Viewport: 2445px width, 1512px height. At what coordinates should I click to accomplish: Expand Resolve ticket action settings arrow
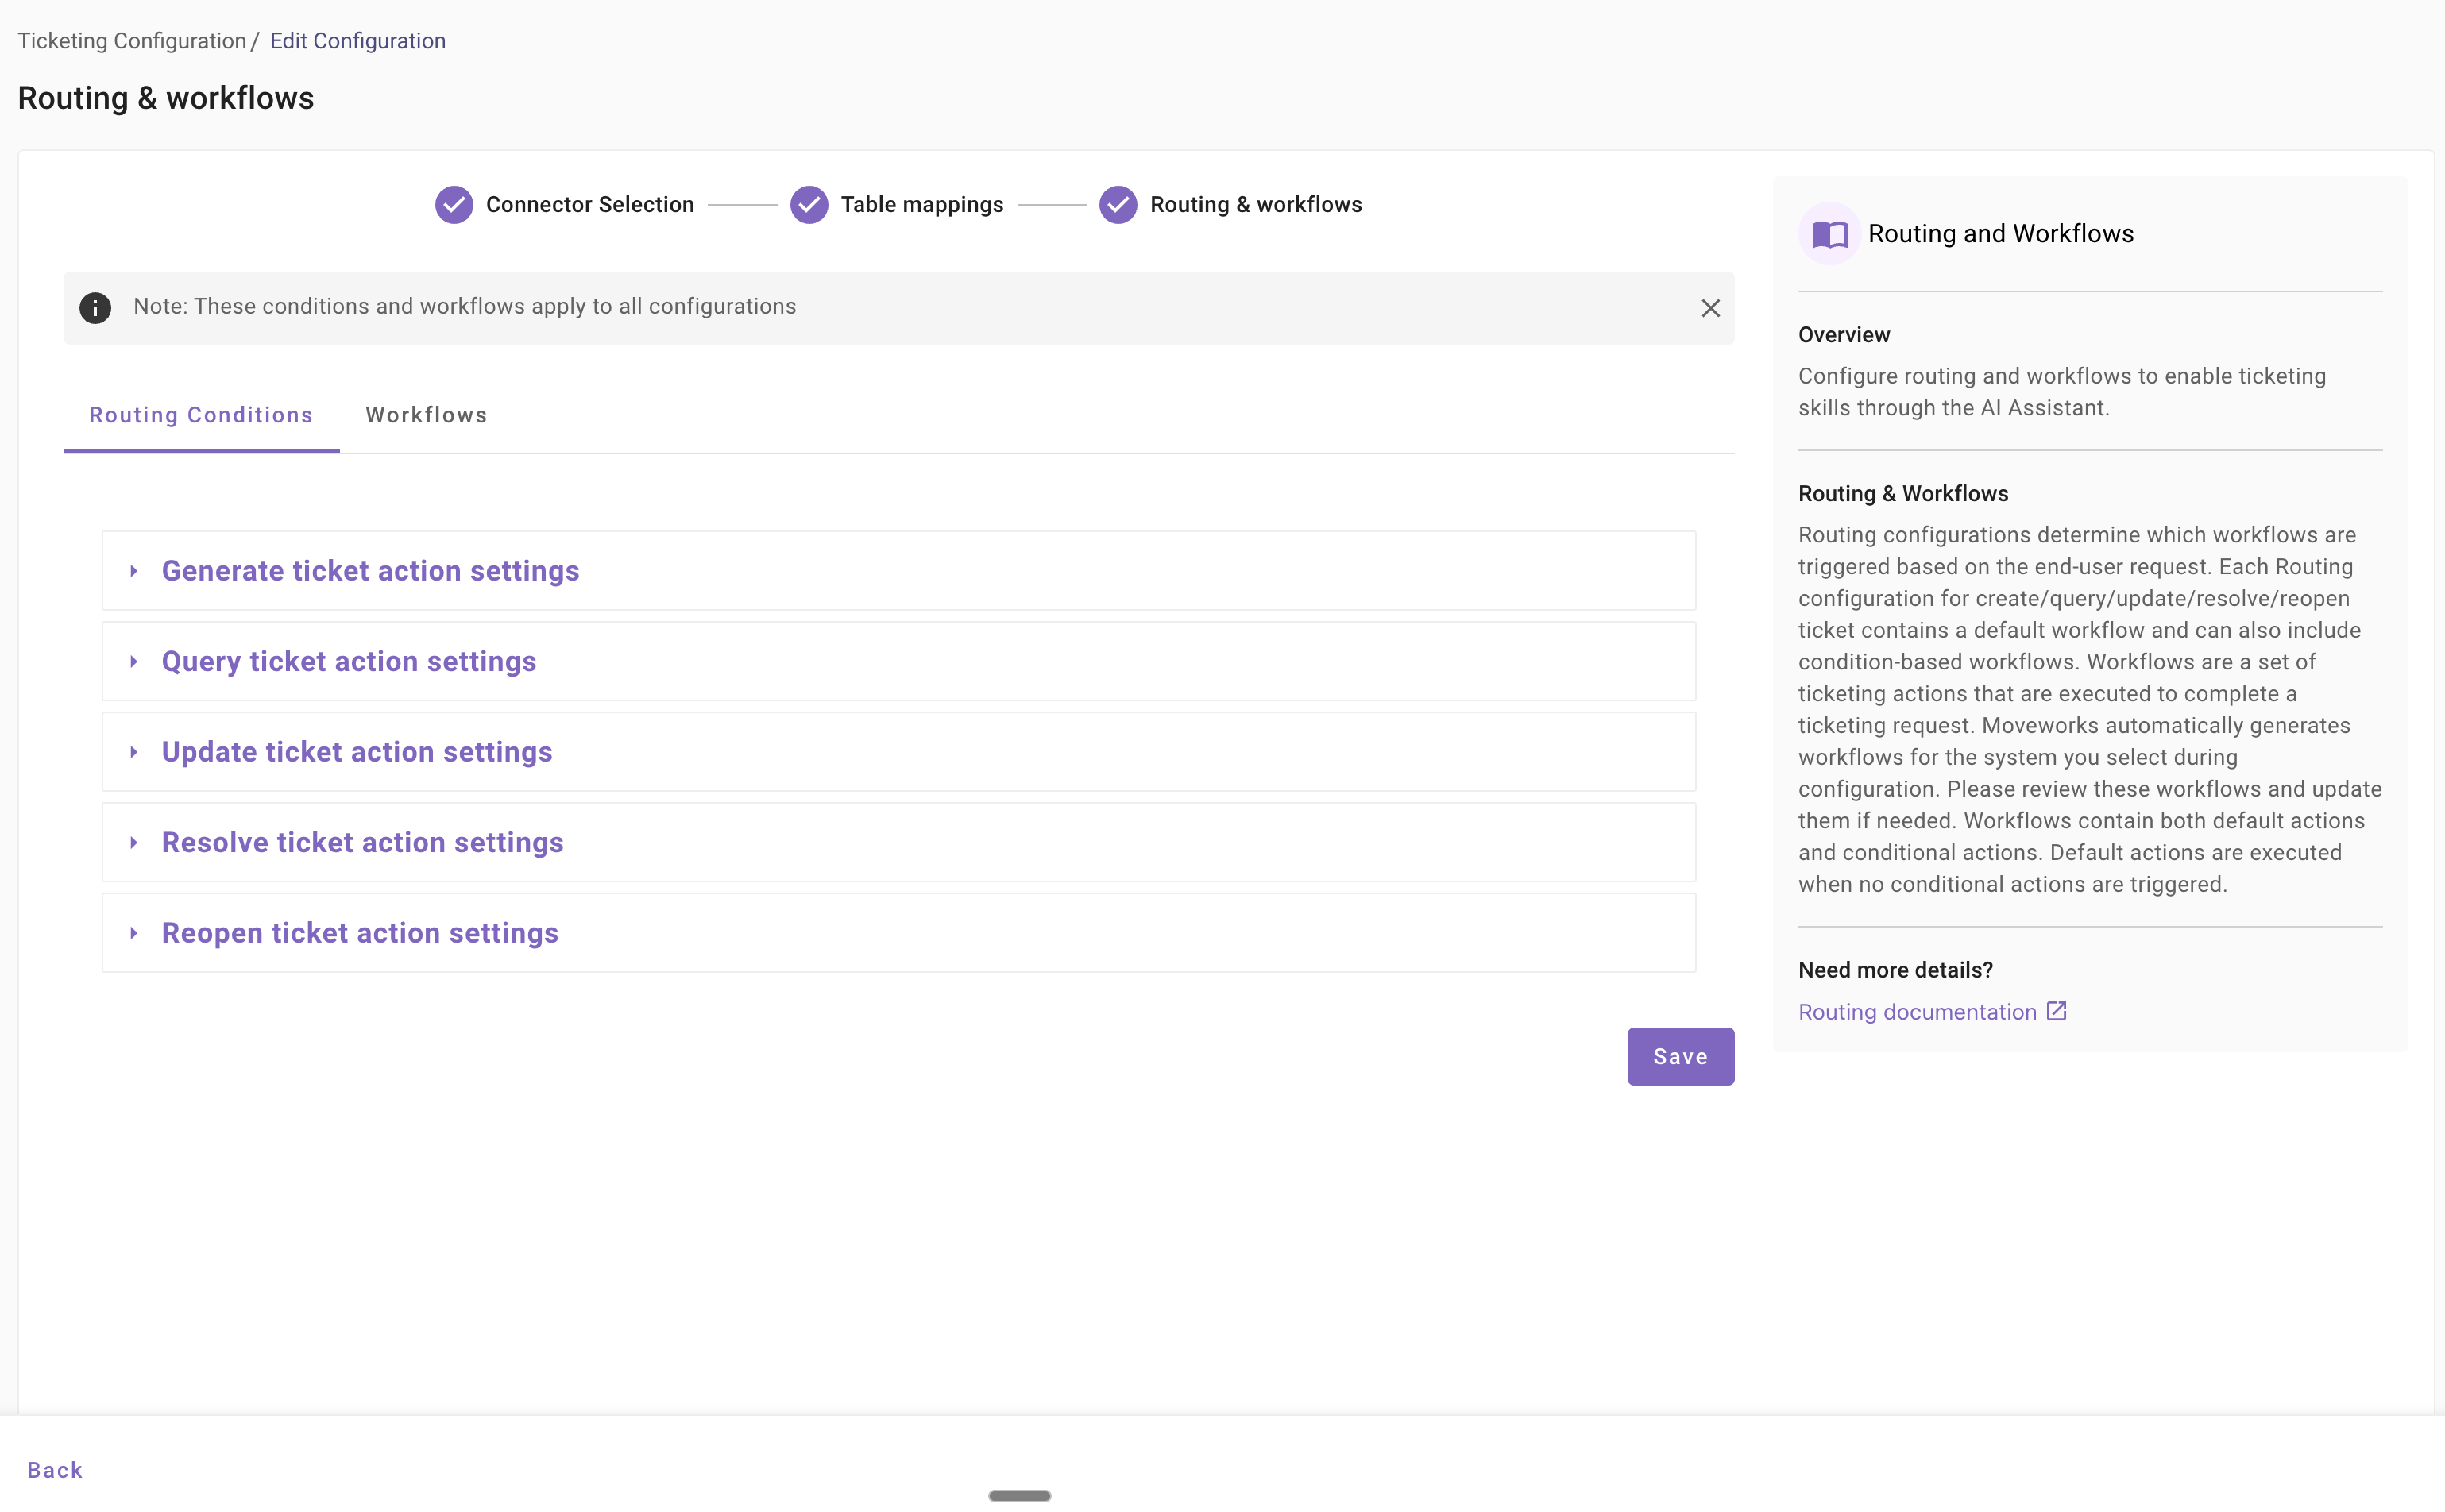[134, 843]
